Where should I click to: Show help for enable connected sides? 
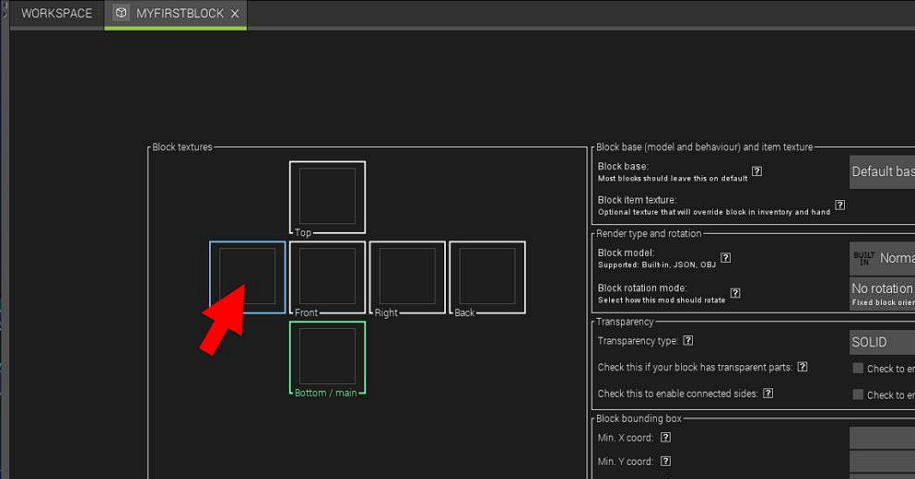(x=768, y=393)
